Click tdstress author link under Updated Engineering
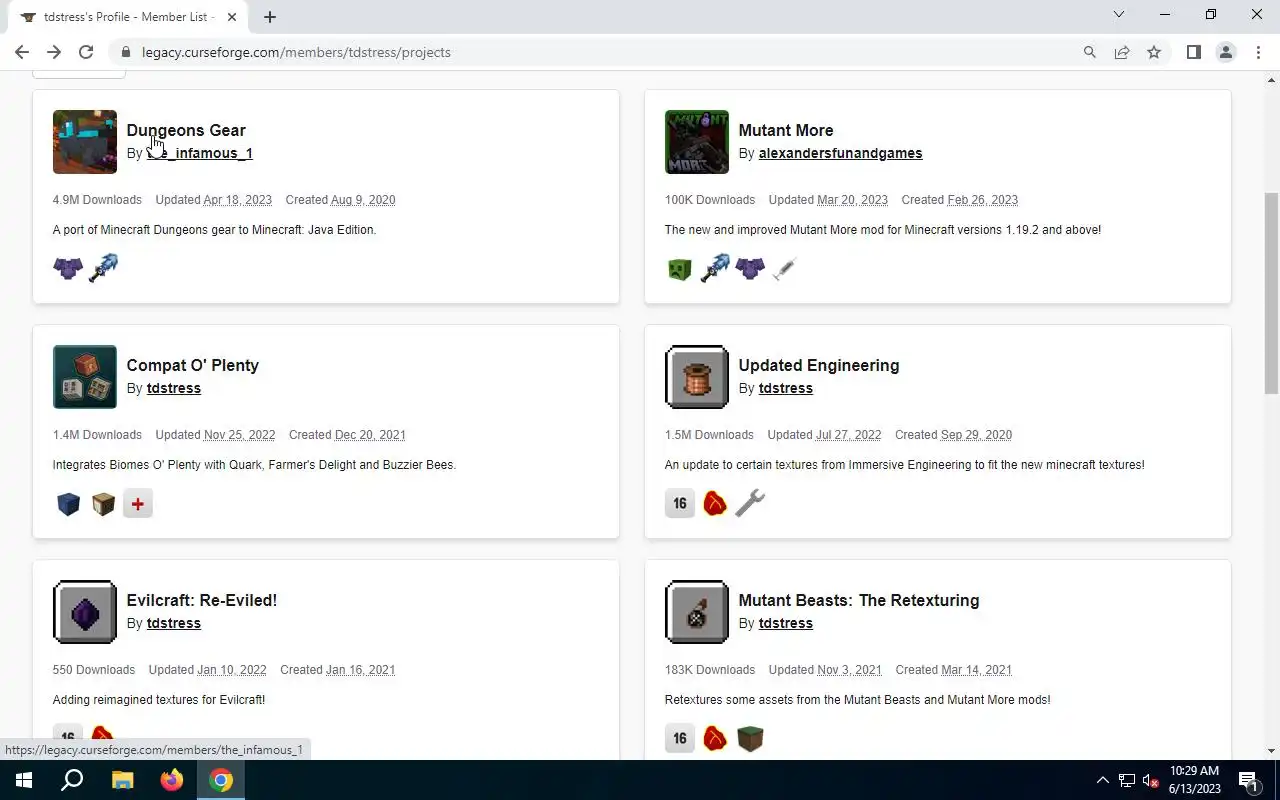The width and height of the screenshot is (1280, 800). tap(786, 388)
